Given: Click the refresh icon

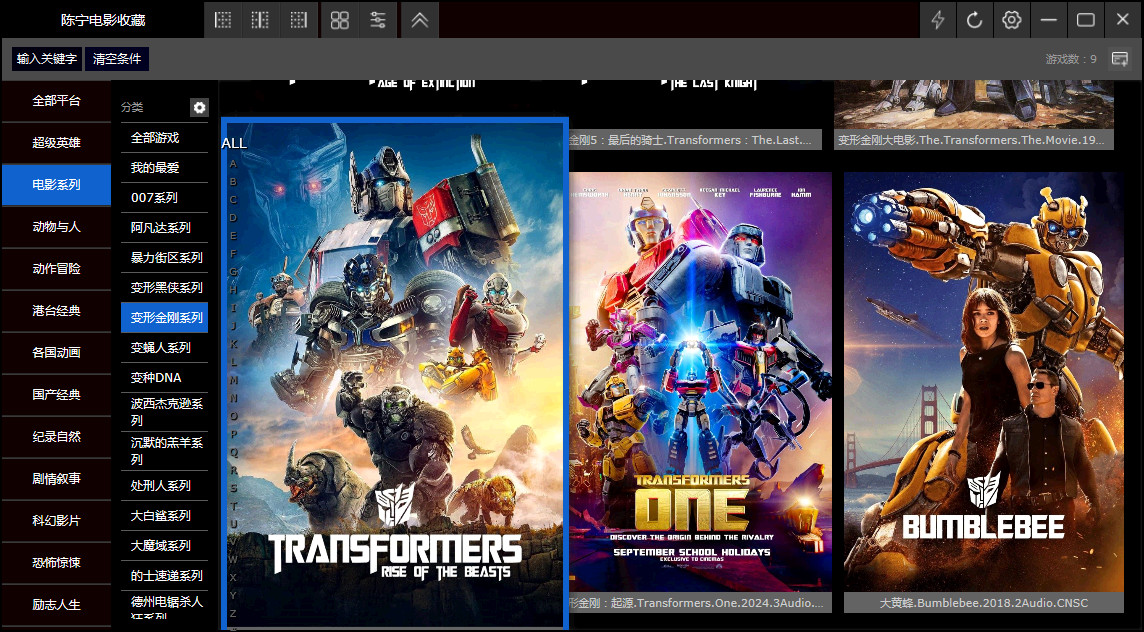Looking at the screenshot, I should pos(975,20).
